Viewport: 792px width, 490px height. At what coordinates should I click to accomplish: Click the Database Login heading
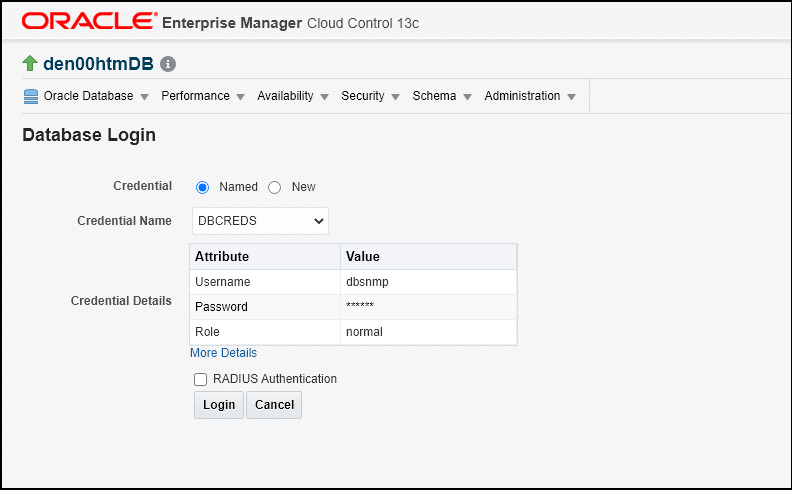pyautogui.click(x=89, y=135)
